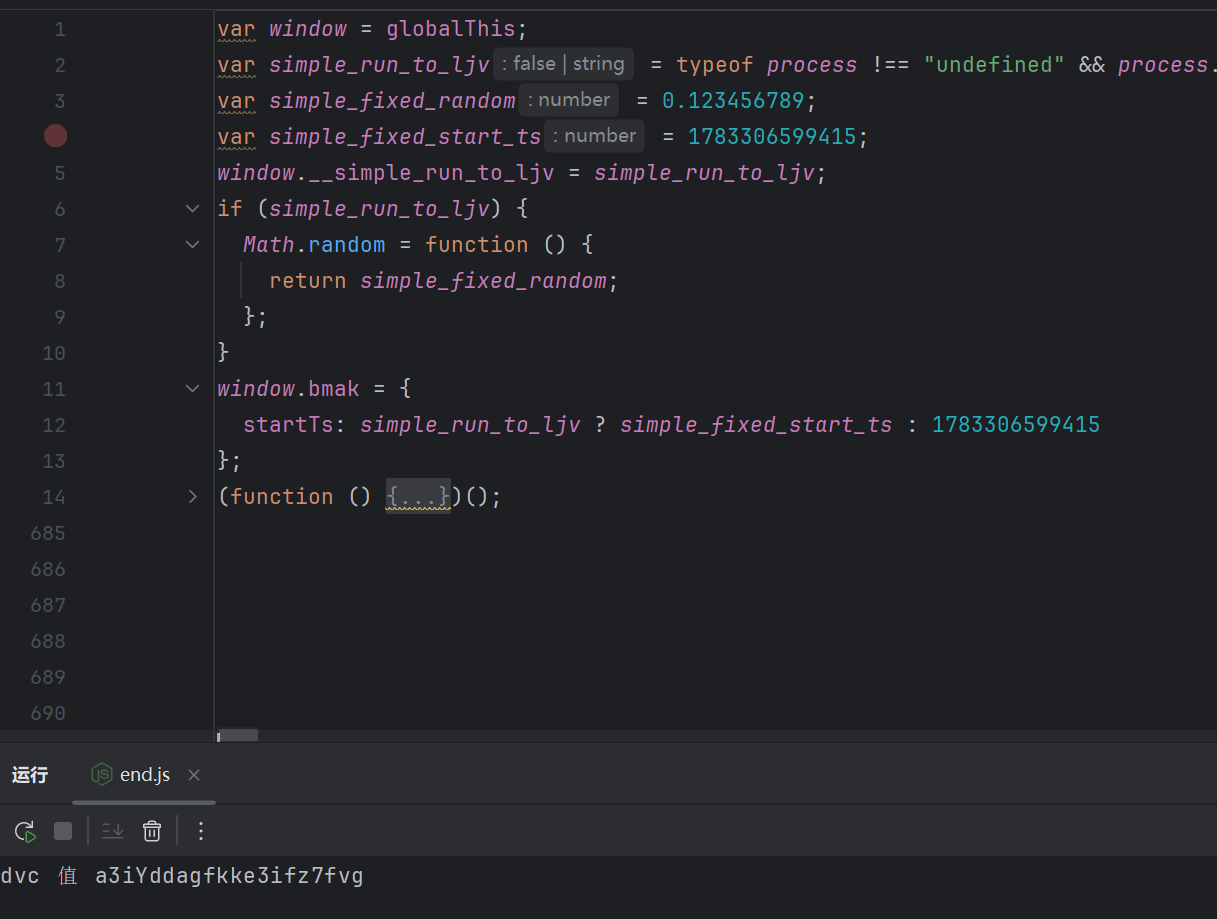Click line number 1 in the gutter
The image size is (1217, 919).
click(60, 29)
